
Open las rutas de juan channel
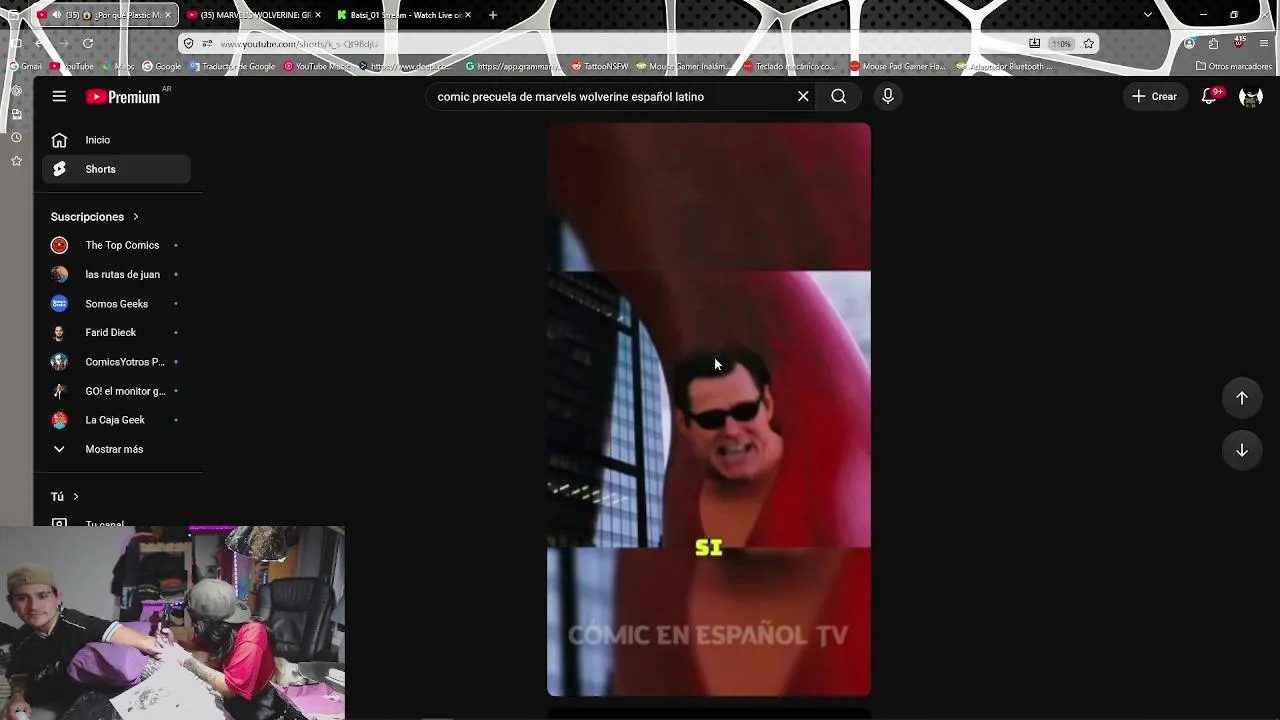[x=116, y=274]
